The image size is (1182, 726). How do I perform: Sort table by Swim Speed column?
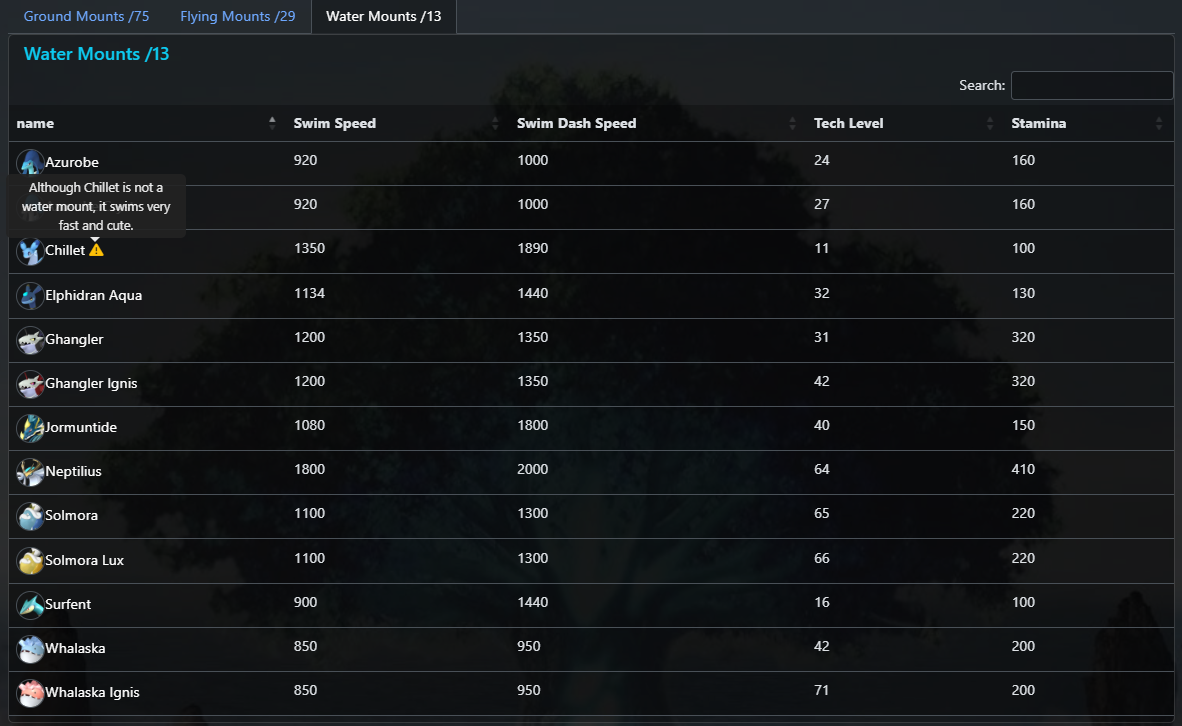(x=397, y=124)
